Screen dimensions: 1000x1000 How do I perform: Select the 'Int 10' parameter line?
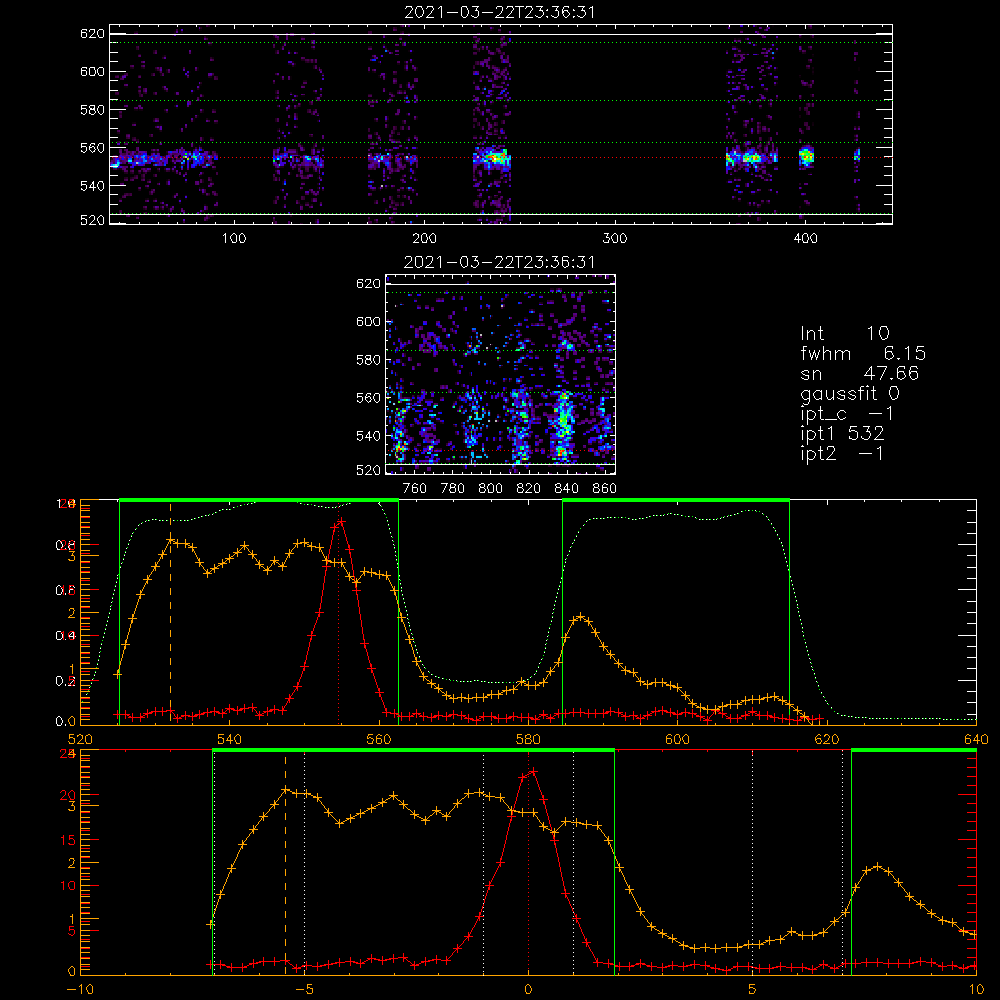pyautogui.click(x=844, y=333)
